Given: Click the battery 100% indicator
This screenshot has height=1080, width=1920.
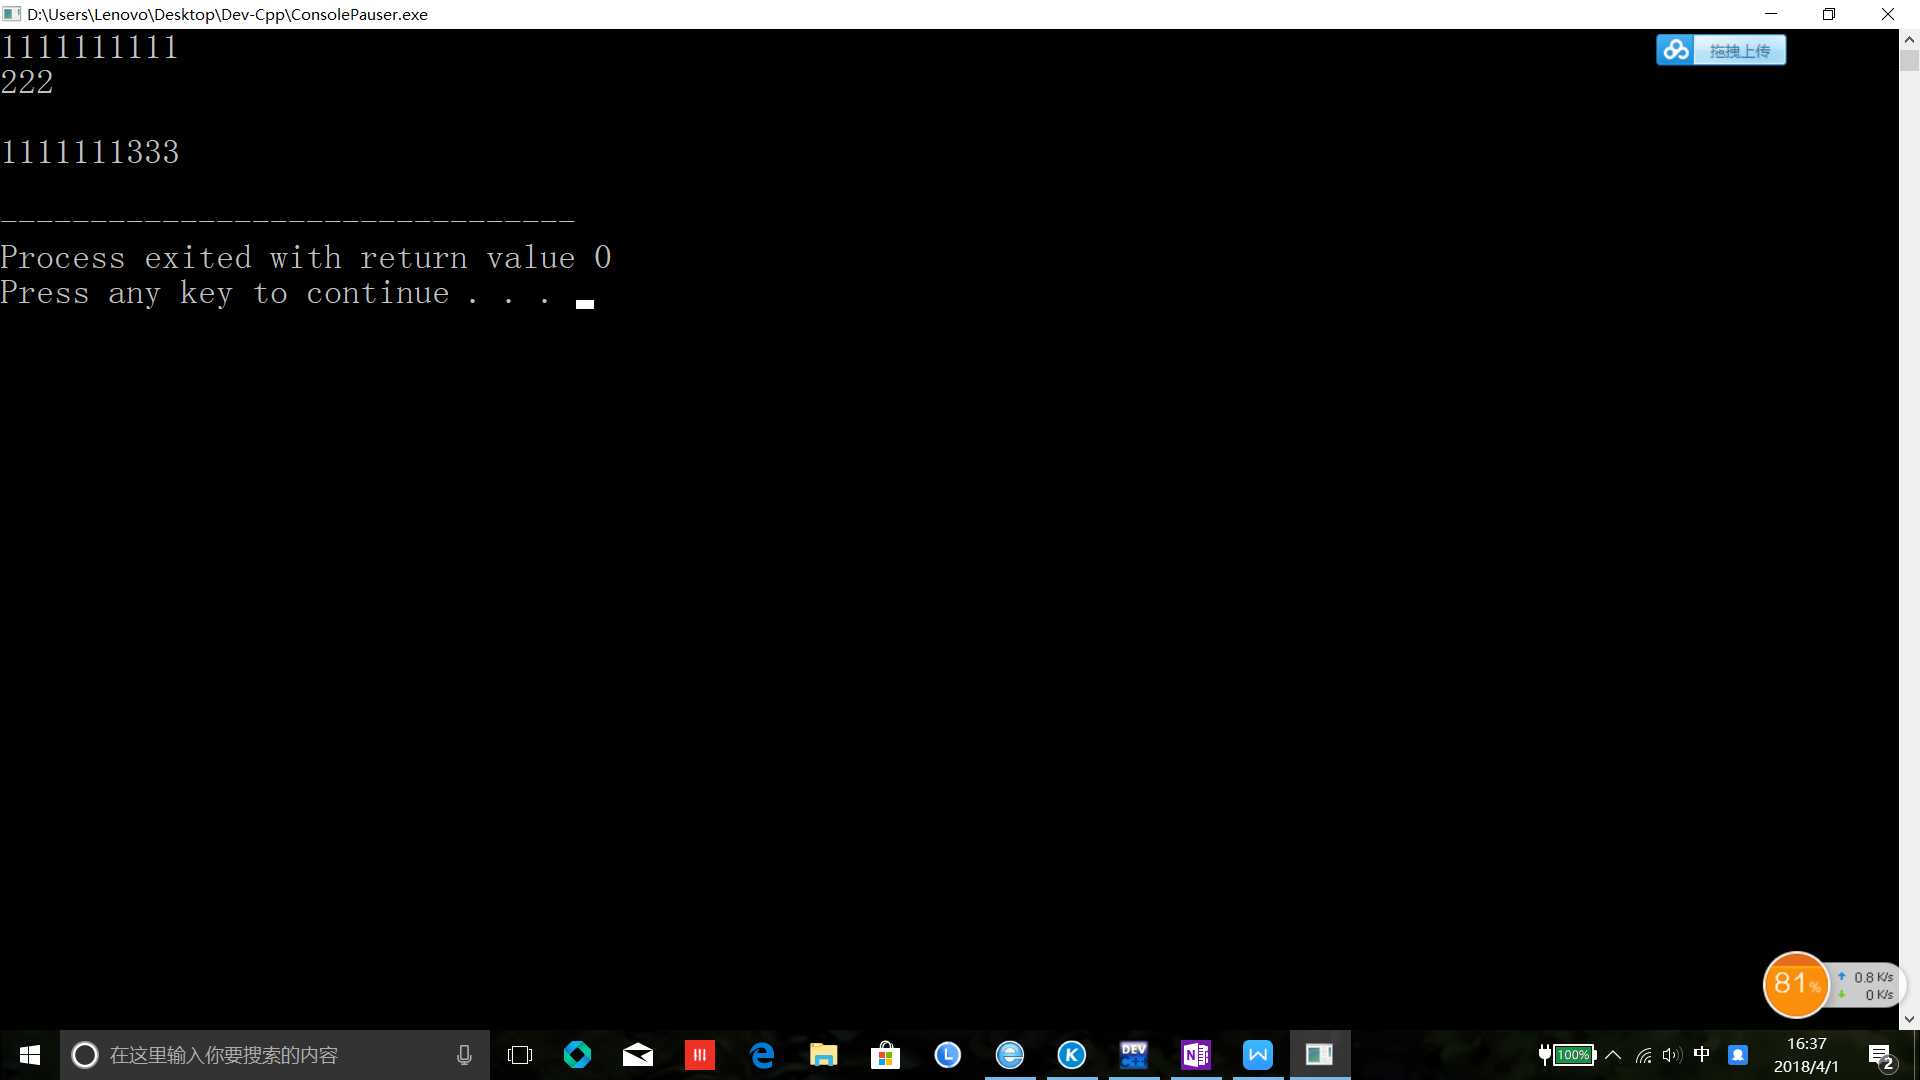Looking at the screenshot, I should pos(1567,1055).
